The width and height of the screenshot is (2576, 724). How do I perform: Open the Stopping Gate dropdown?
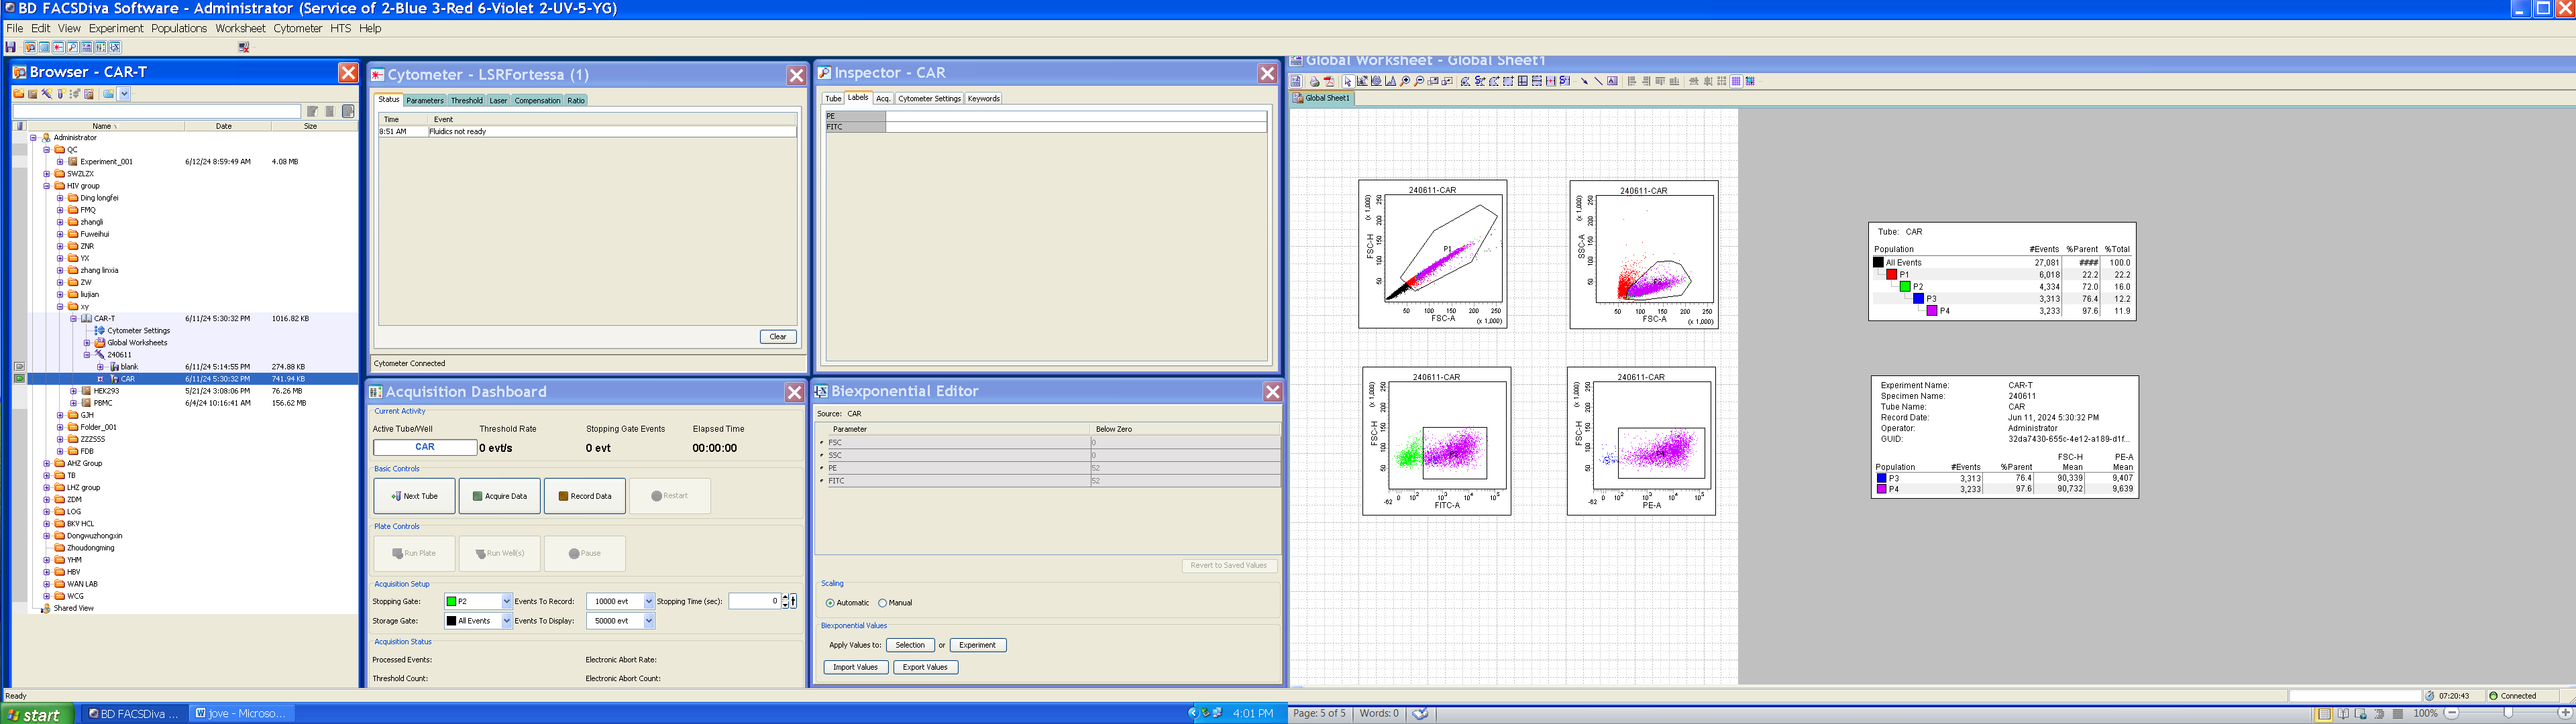coord(506,601)
